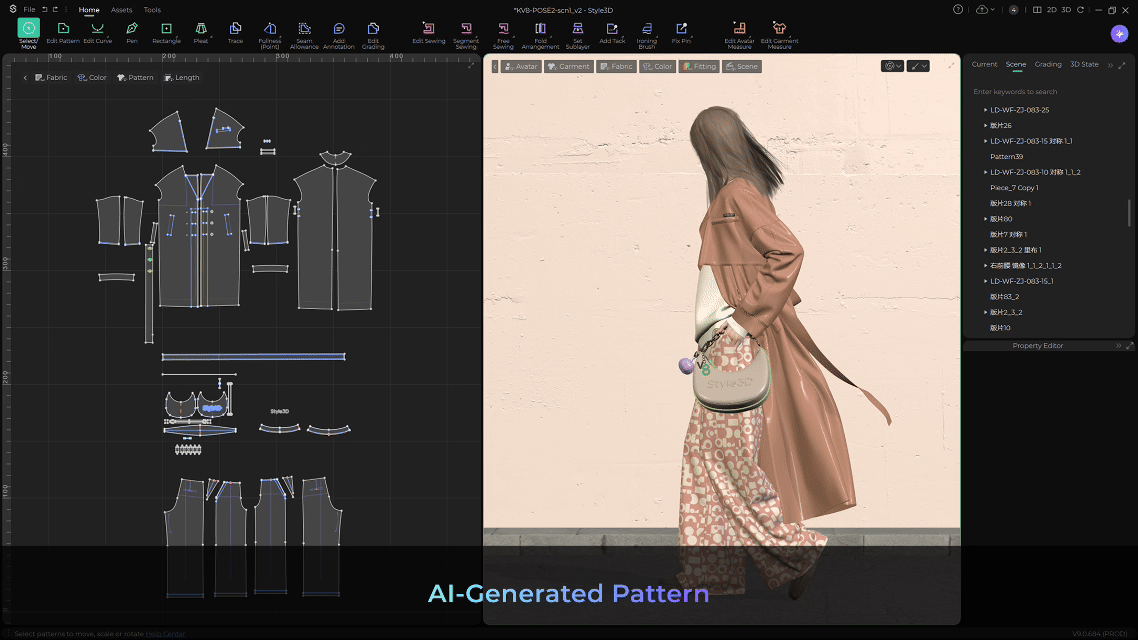The image size is (1138, 640).
Task: Select Pattern39 in the scene list
Action: [x=1006, y=157]
